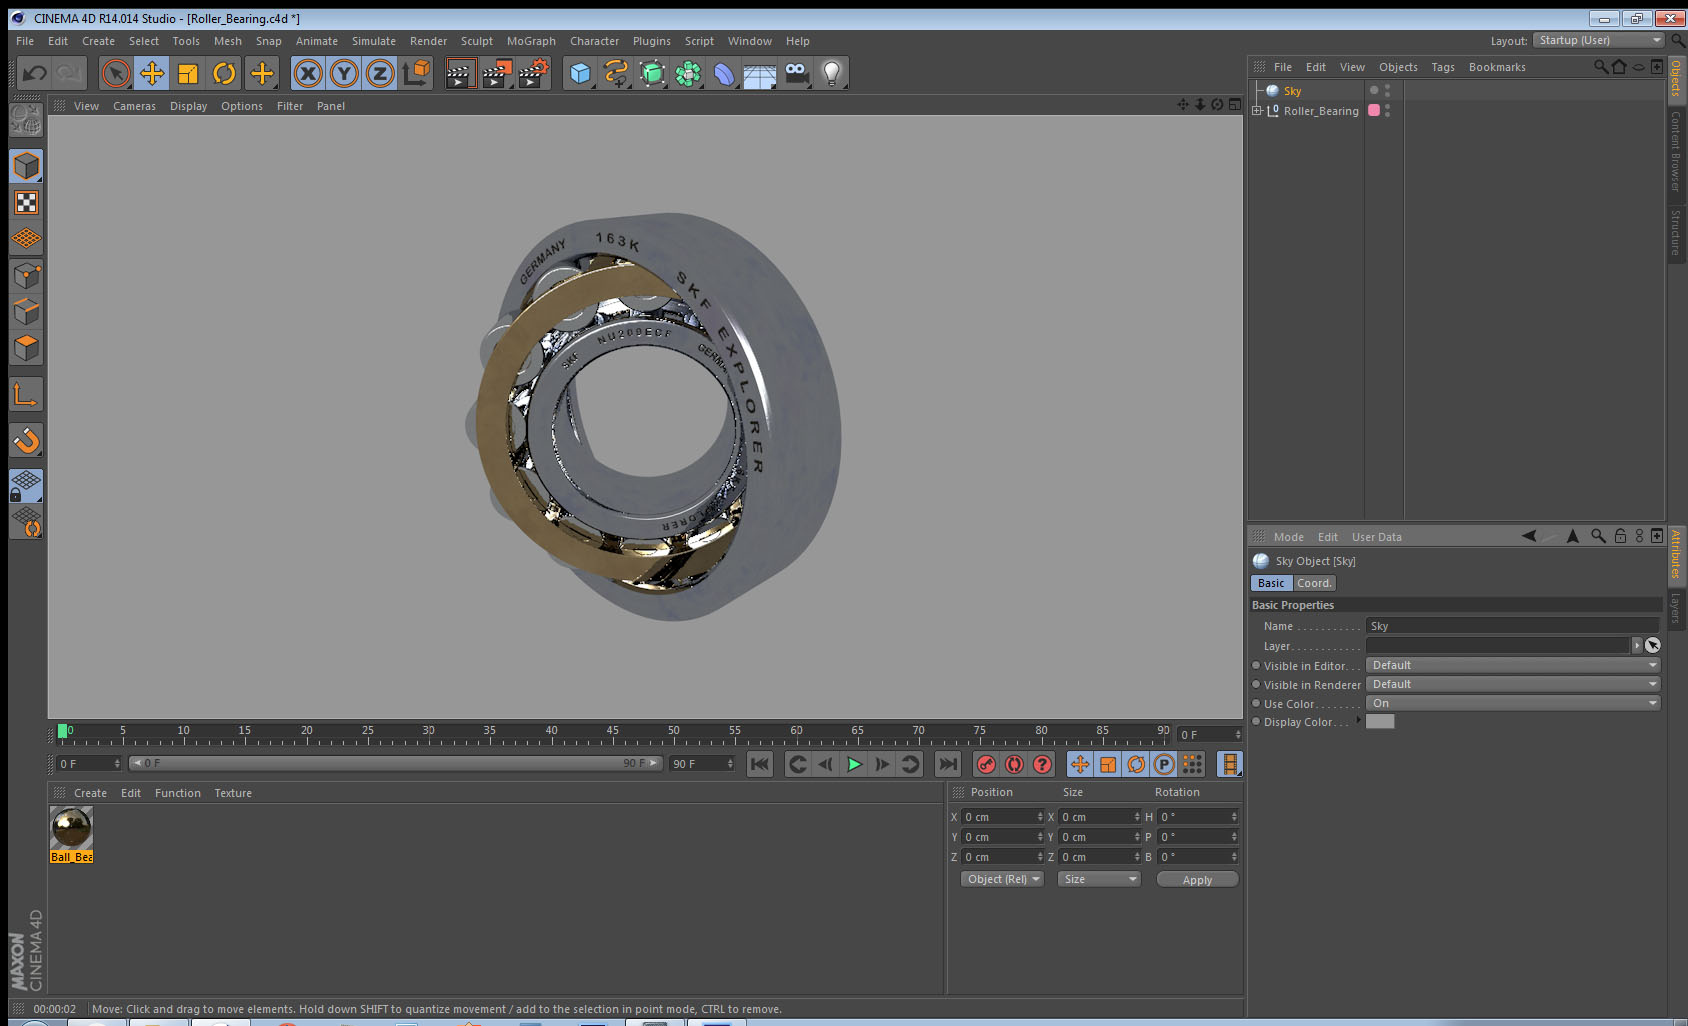The height and width of the screenshot is (1026, 1688).
Task: Toggle Sky visibility dots
Action: pyautogui.click(x=1387, y=91)
